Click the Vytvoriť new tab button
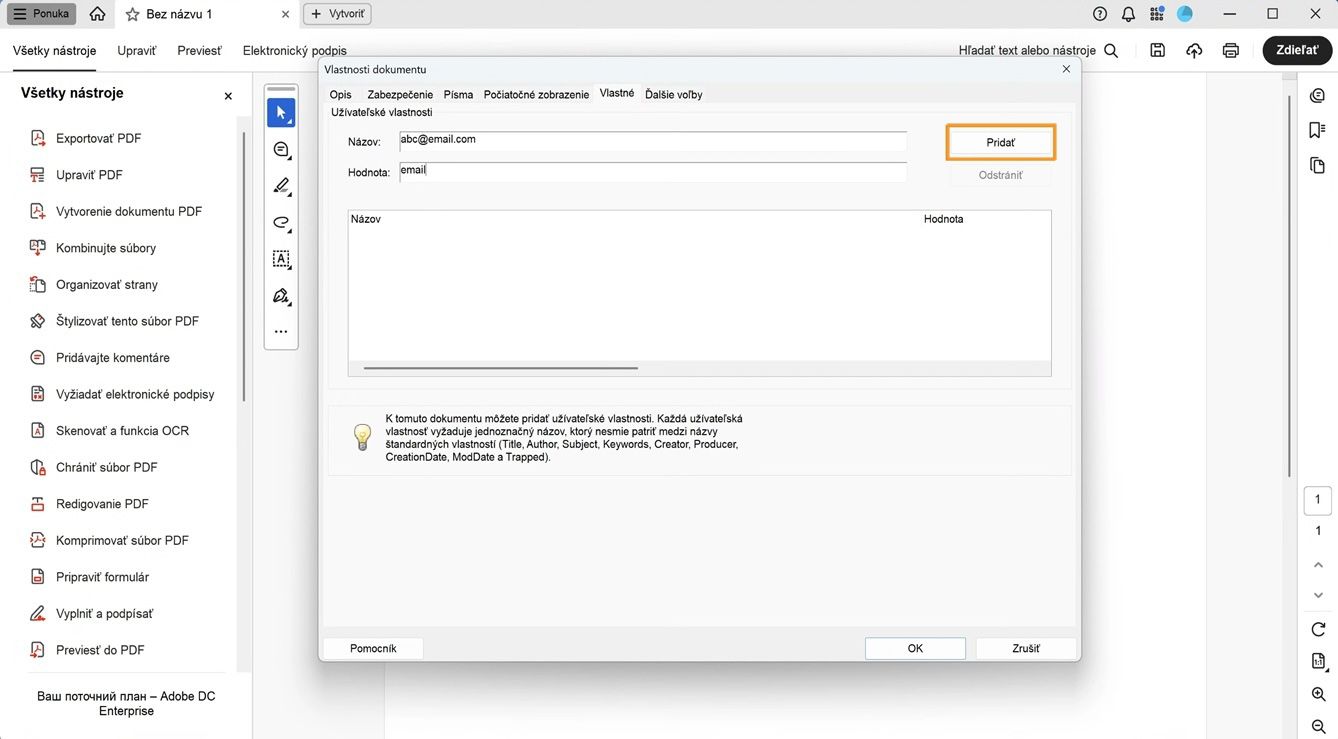Viewport: 1338px width, 739px height. pos(338,14)
